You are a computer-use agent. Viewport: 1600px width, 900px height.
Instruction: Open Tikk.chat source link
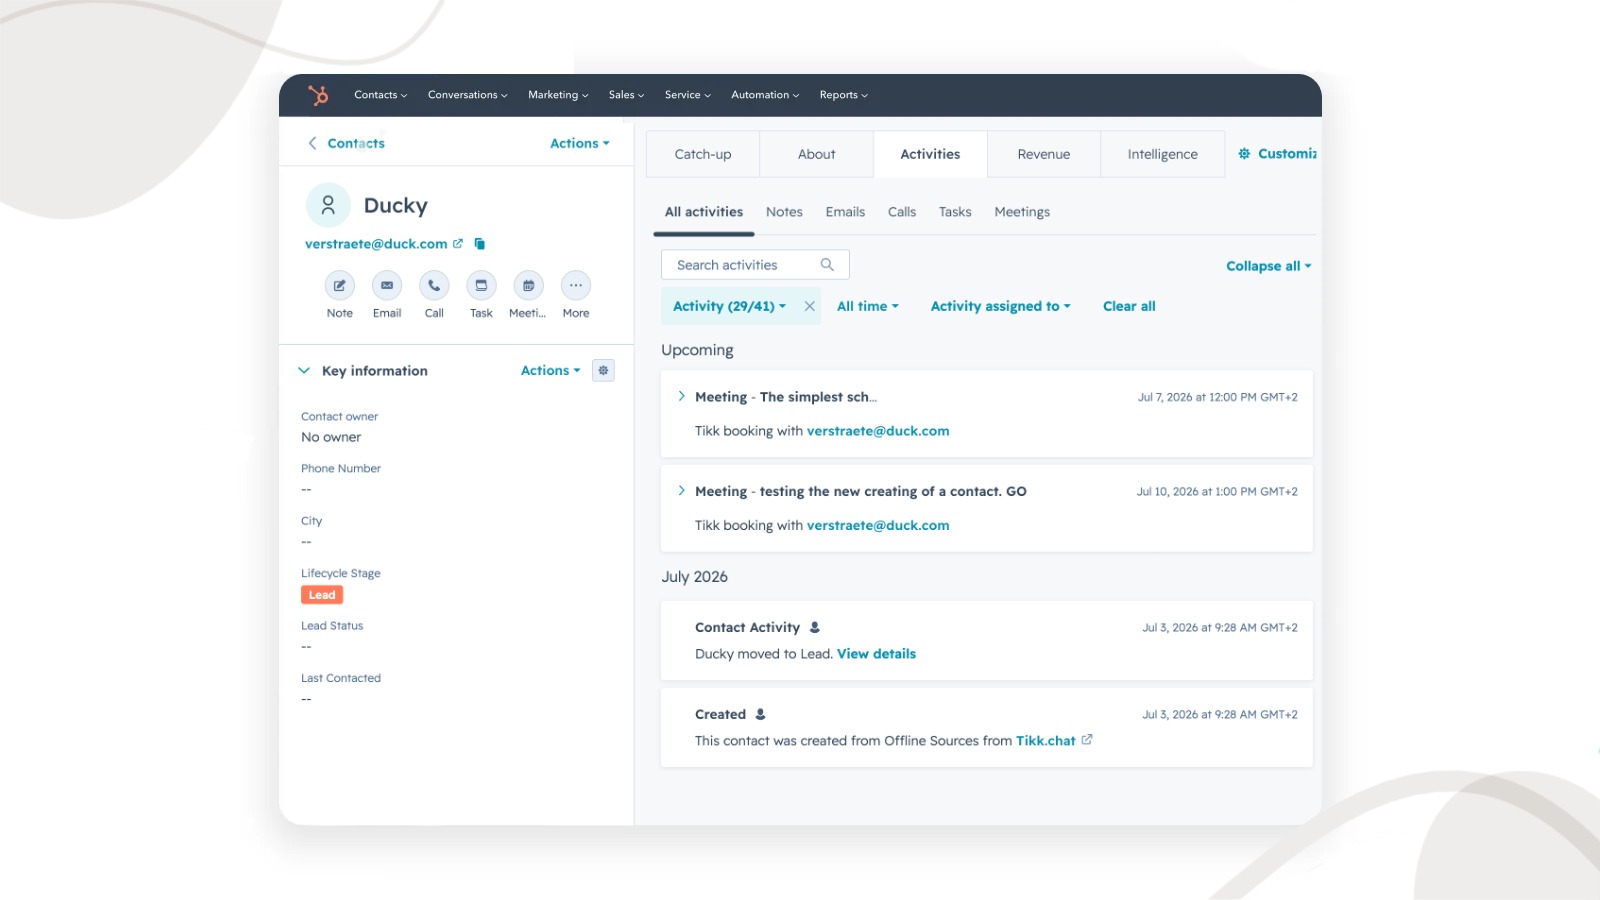coord(1046,741)
